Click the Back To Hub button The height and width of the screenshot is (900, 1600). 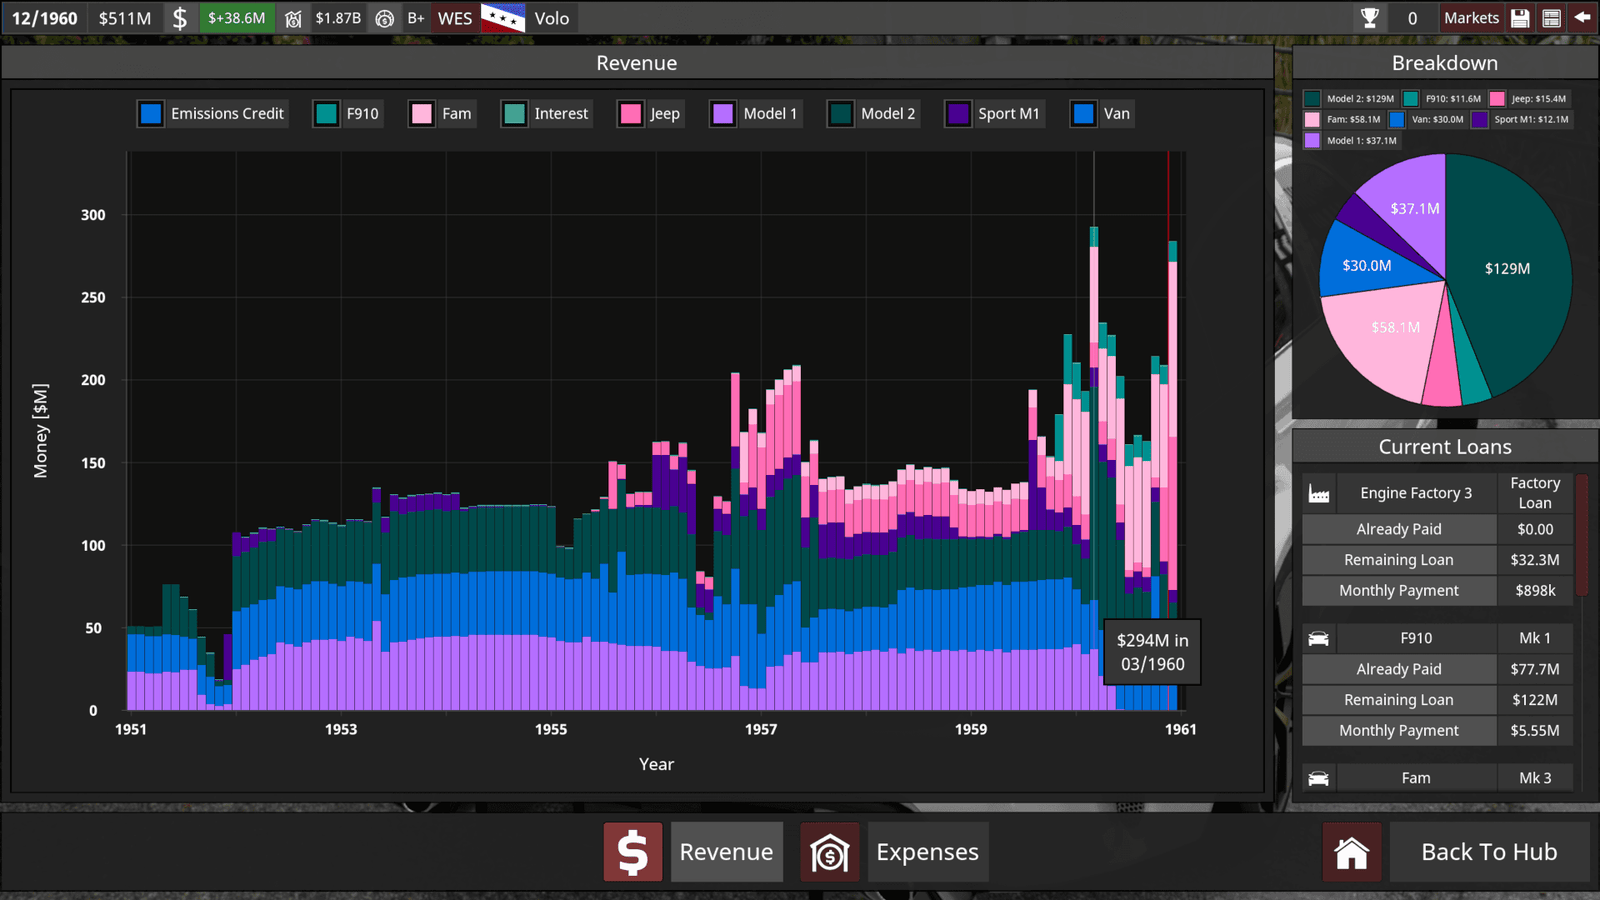click(x=1489, y=852)
